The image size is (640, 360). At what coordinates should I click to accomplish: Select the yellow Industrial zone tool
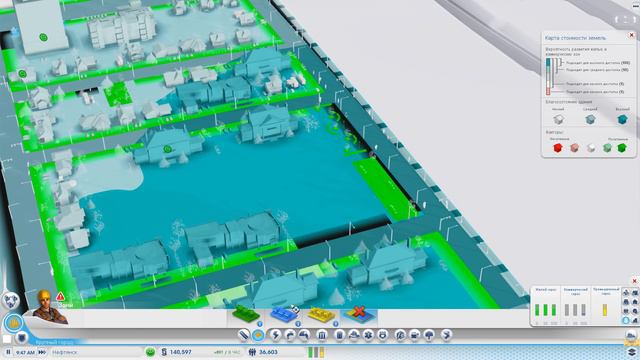pos(321,315)
